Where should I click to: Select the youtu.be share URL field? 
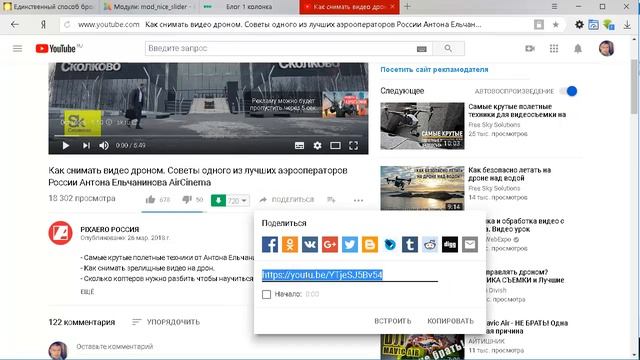tap(349, 275)
